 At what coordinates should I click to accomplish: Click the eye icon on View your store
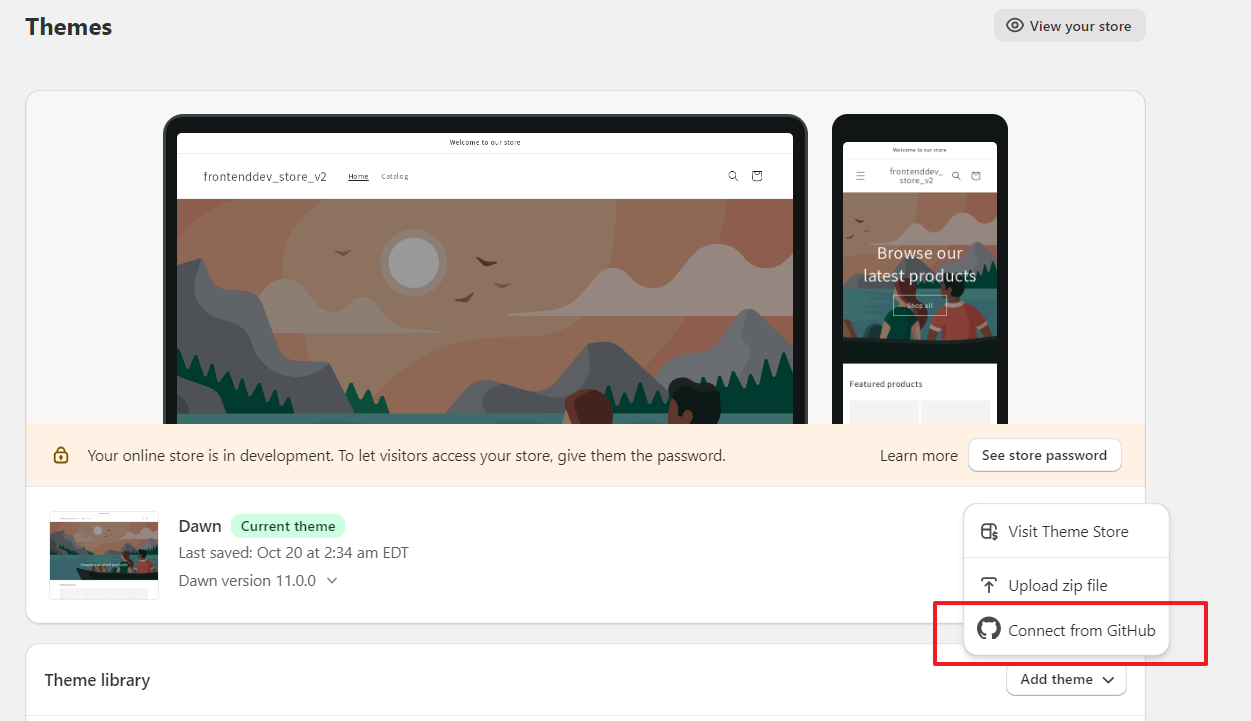point(1012,25)
